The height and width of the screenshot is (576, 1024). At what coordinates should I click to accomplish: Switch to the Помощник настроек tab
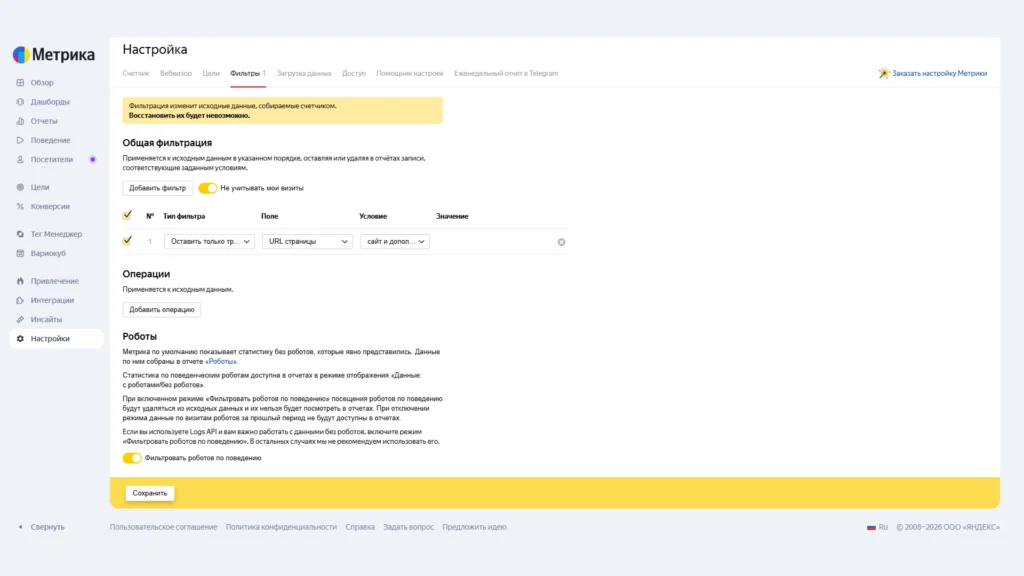[x=409, y=73]
